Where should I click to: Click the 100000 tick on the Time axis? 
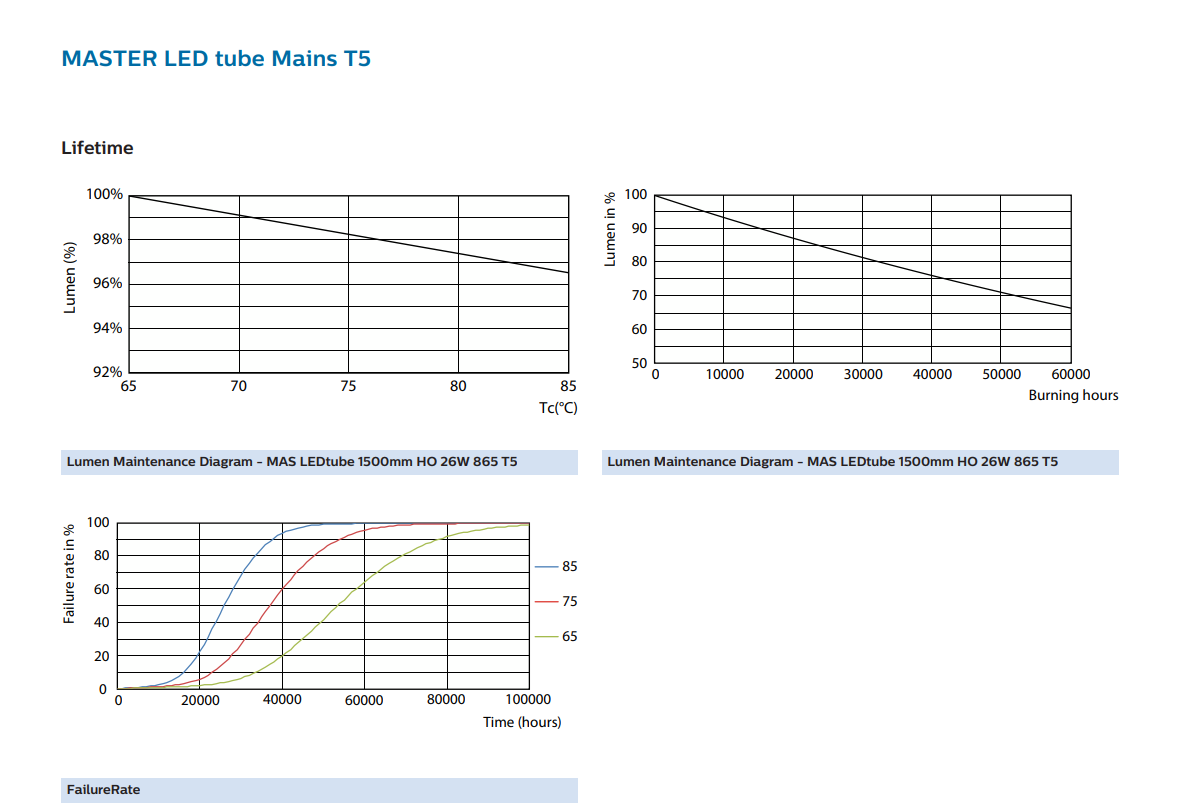[x=528, y=700]
